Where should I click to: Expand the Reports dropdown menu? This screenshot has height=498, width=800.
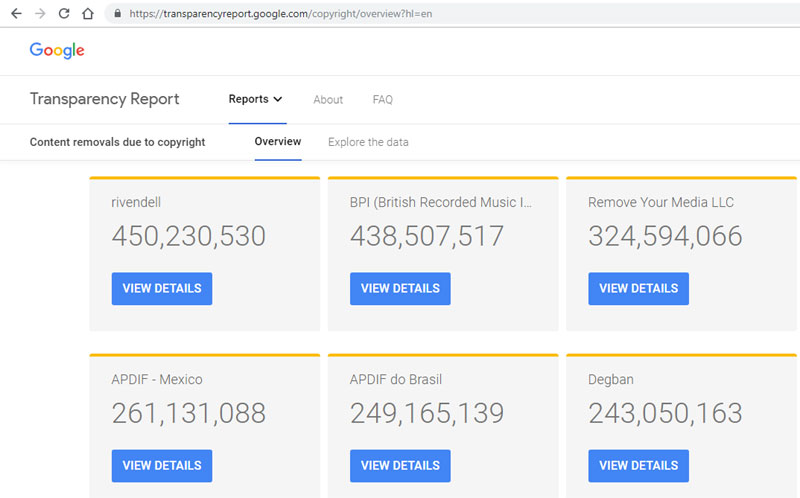(x=255, y=99)
